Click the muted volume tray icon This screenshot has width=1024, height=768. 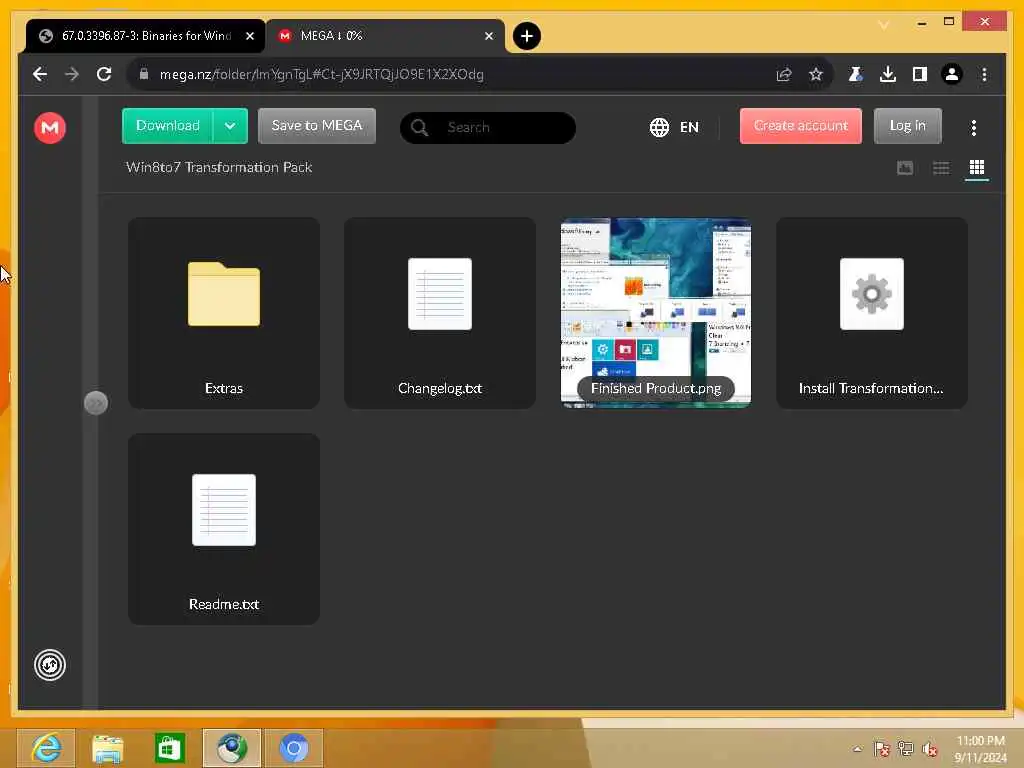coord(930,748)
